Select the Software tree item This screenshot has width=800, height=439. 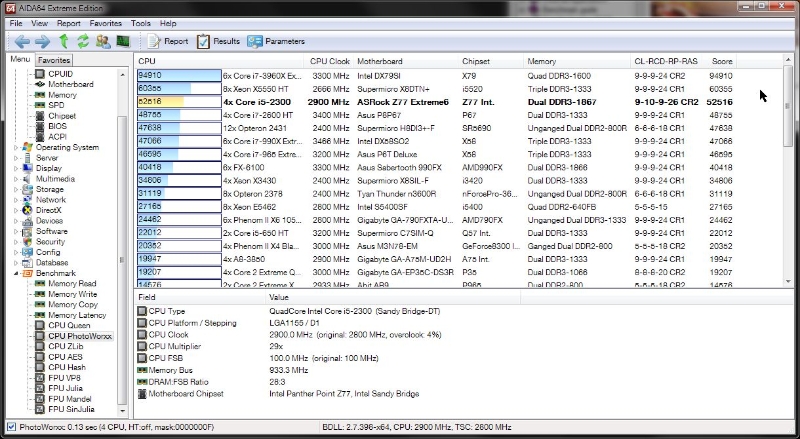pos(52,231)
